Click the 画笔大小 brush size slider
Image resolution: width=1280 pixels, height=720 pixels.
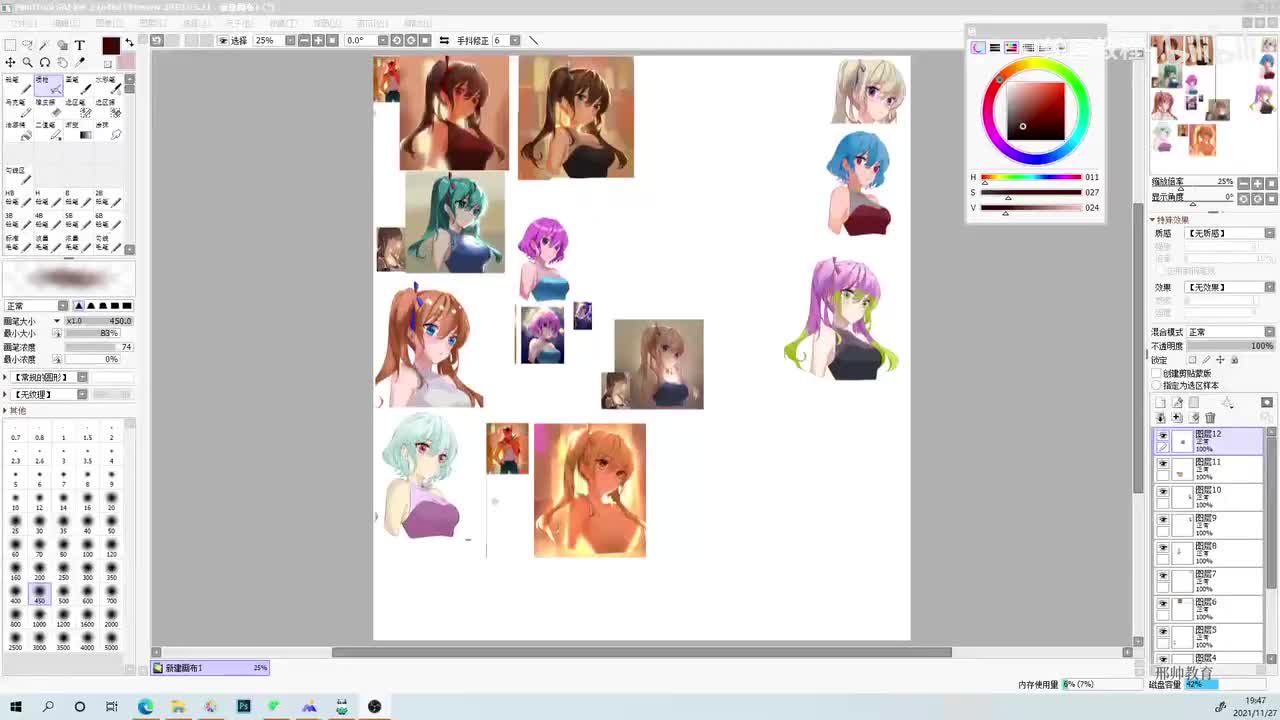click(99, 321)
